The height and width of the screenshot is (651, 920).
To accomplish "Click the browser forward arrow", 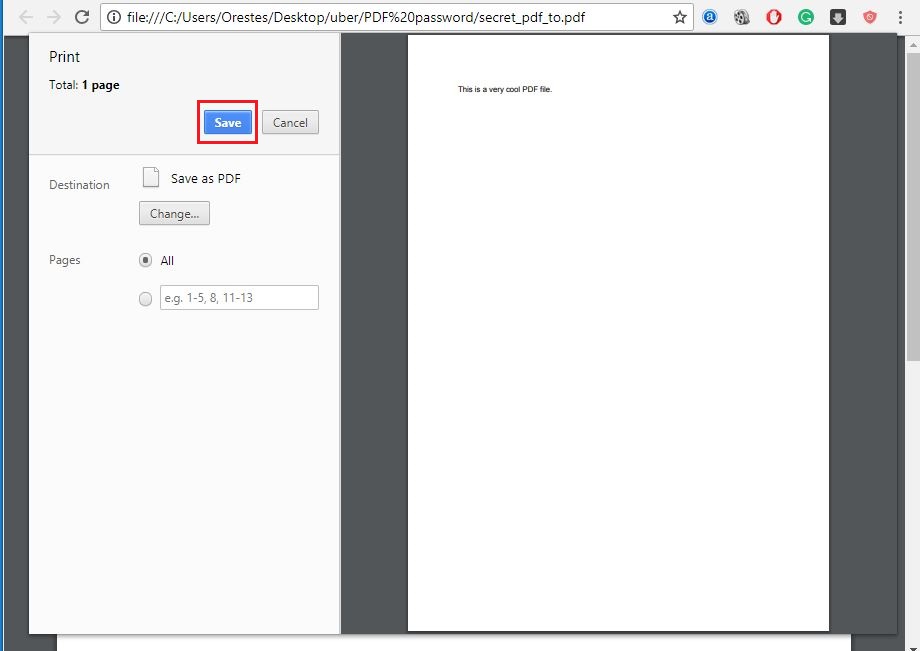I will coord(54,17).
